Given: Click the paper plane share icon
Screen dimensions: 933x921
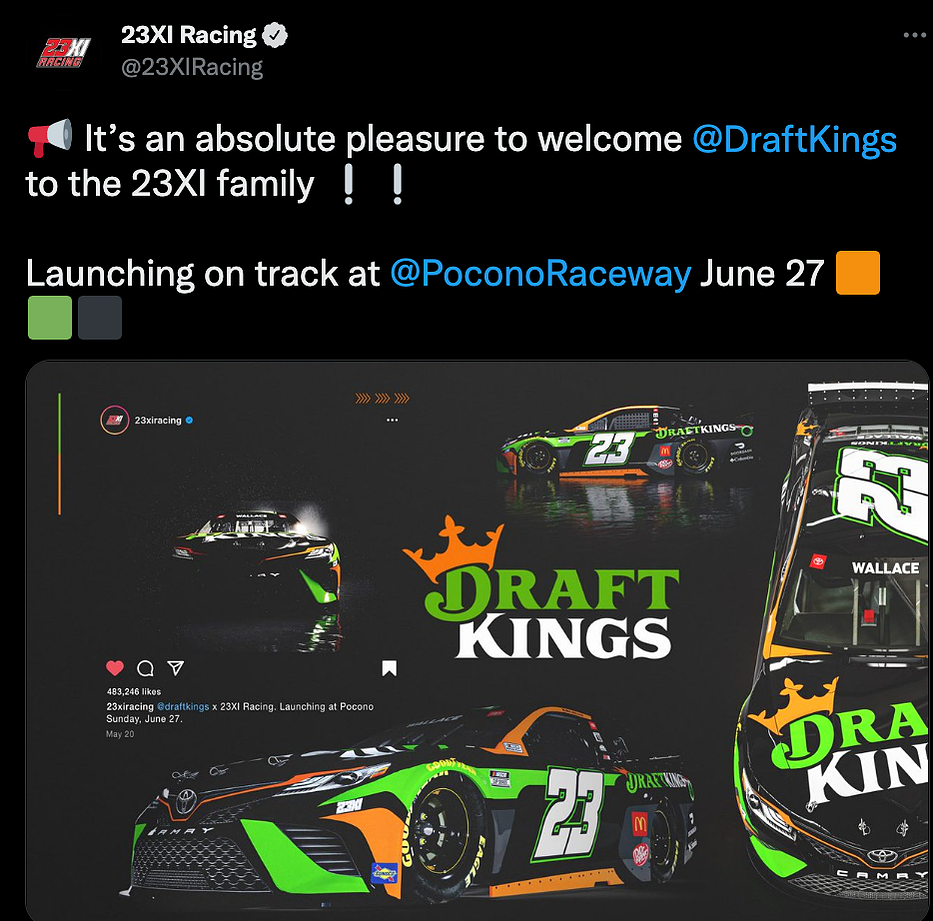Looking at the screenshot, I should coord(176,668).
